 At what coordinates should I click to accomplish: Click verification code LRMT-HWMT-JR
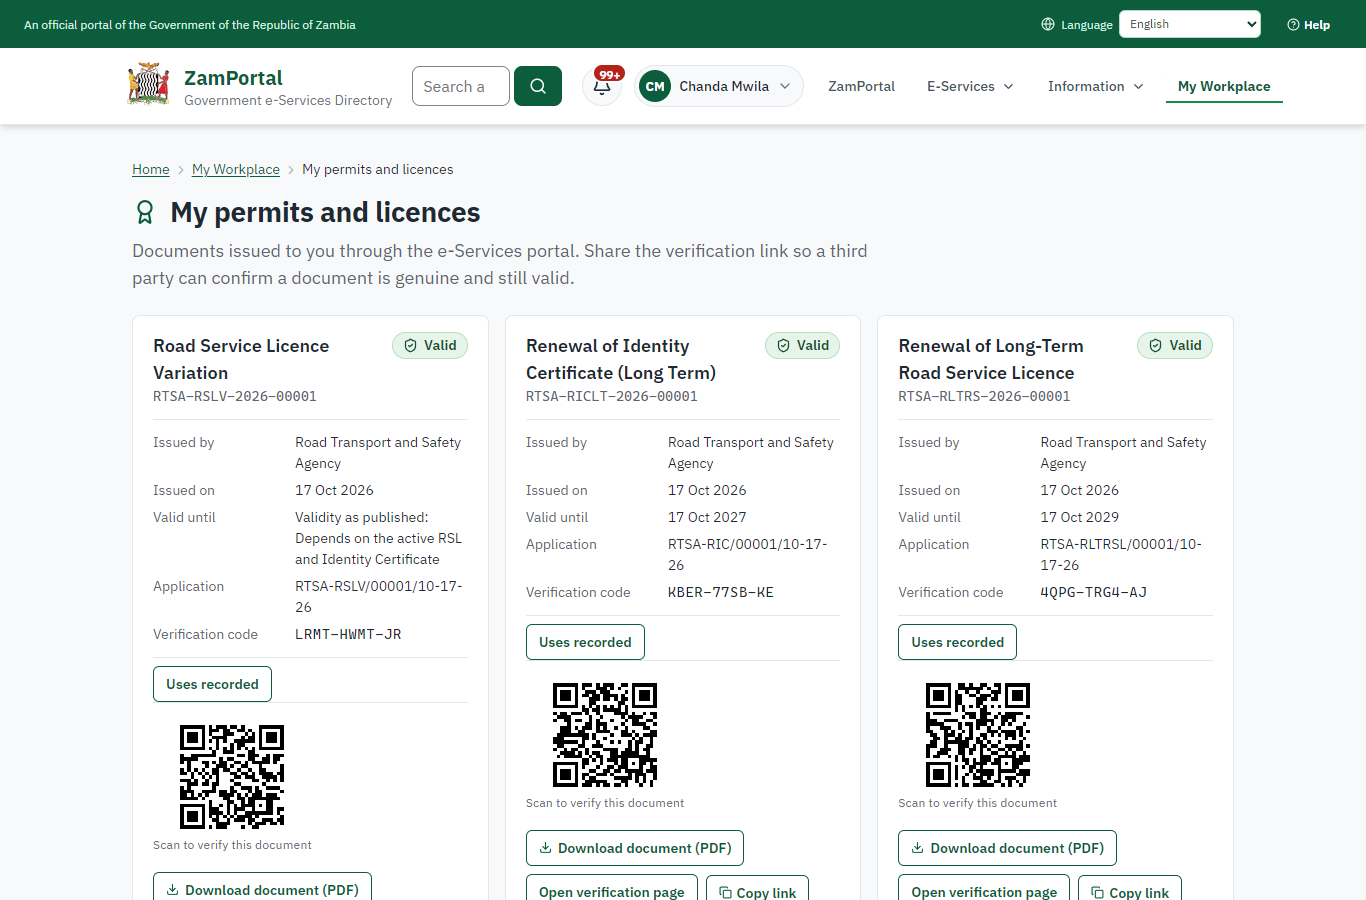[348, 634]
